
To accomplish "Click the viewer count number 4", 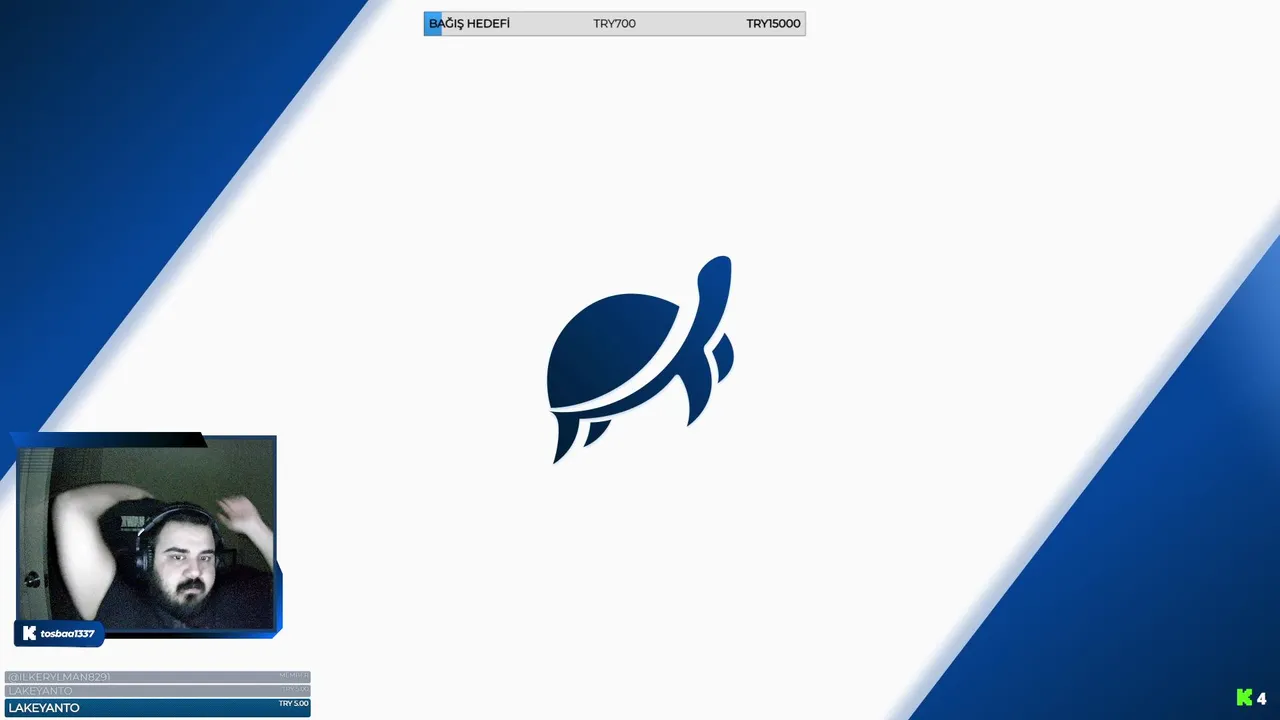I will click(1262, 698).
